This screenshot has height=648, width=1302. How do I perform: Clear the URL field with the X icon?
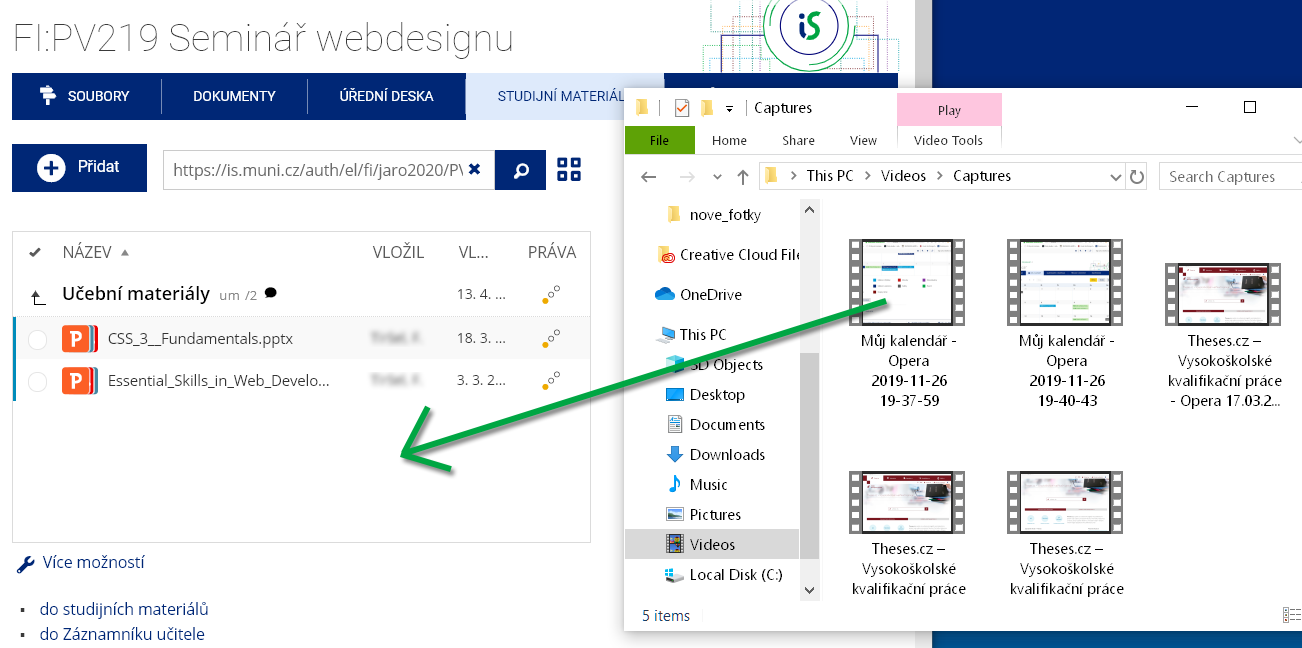[474, 170]
